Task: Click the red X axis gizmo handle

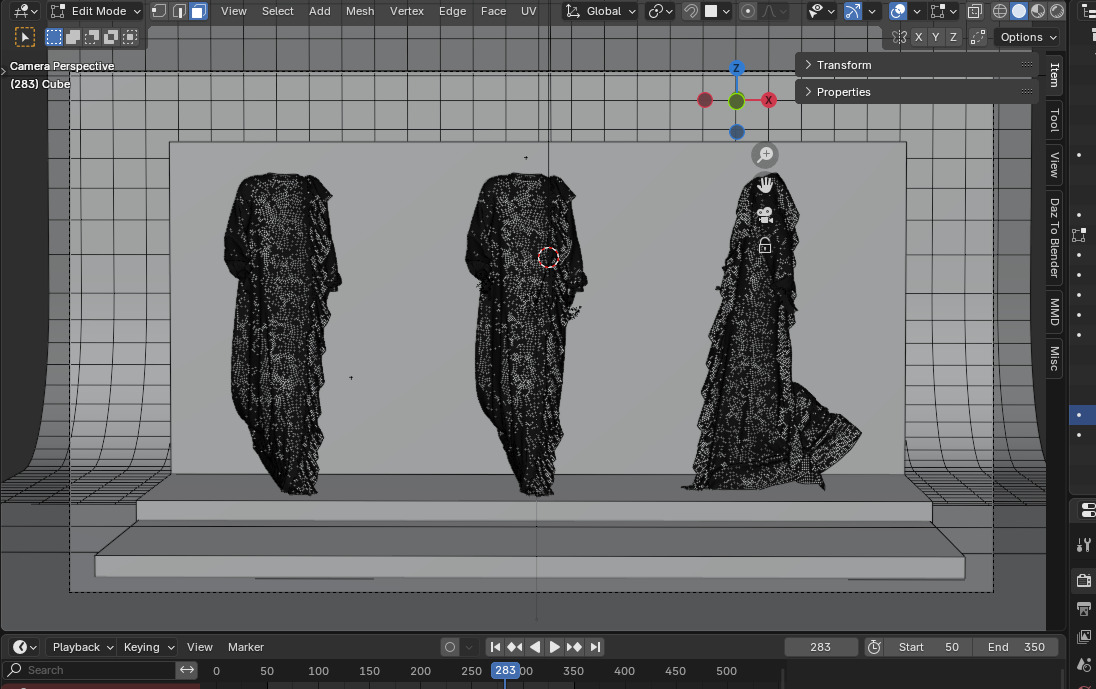Action: (x=768, y=100)
